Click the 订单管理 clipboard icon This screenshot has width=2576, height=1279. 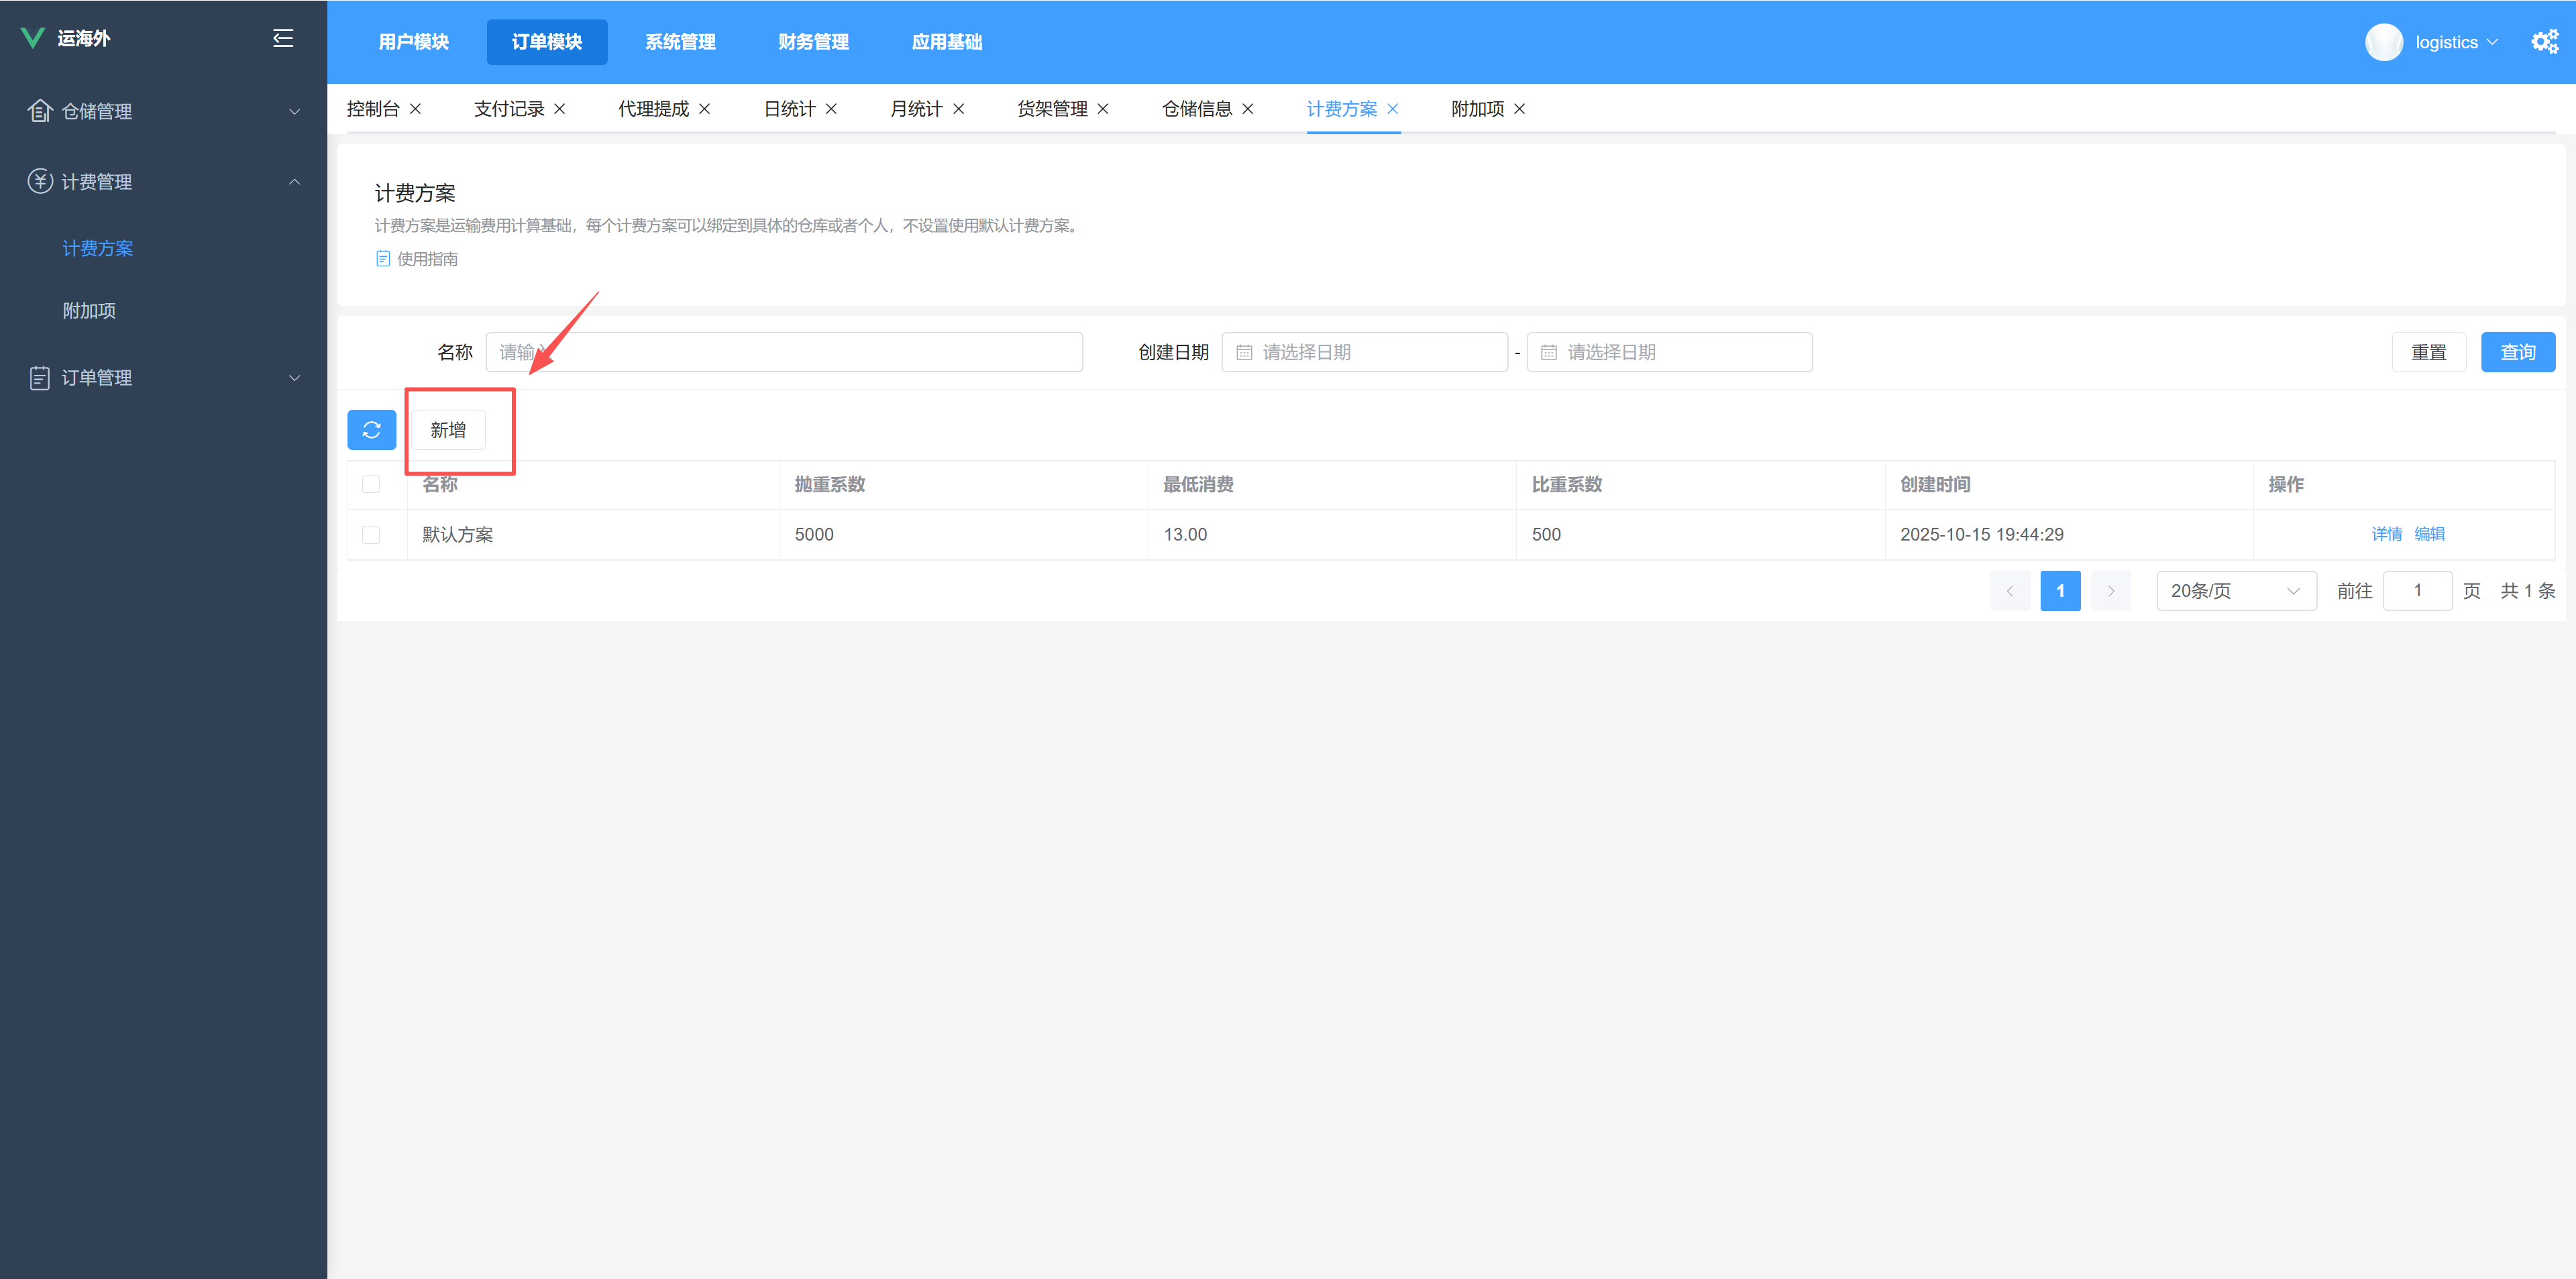pos(39,378)
